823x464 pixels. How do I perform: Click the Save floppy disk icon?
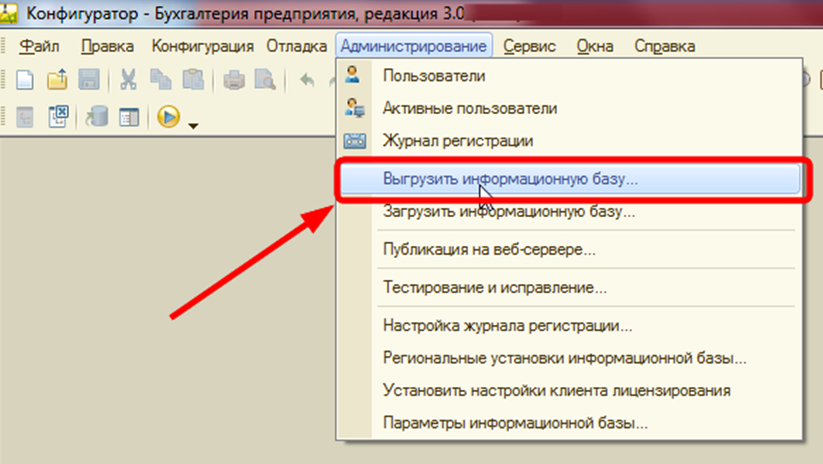89,80
